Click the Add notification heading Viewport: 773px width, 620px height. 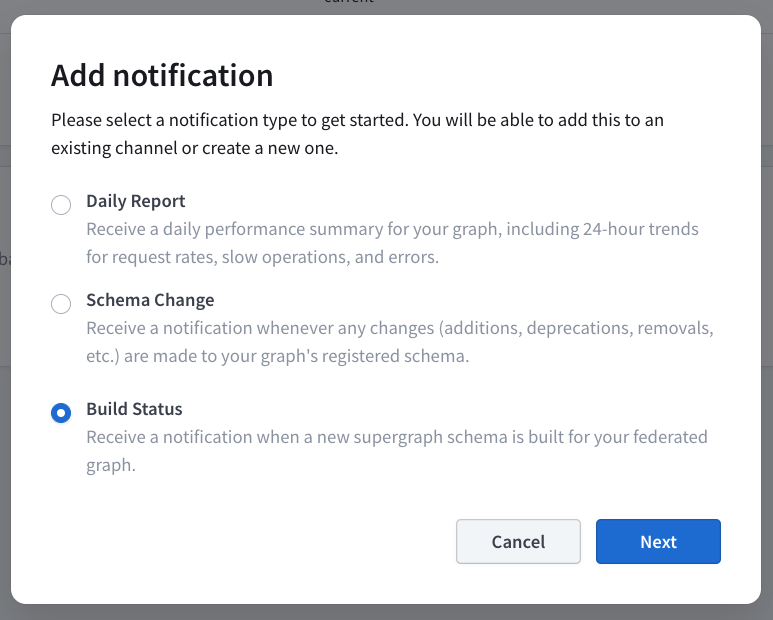click(162, 75)
